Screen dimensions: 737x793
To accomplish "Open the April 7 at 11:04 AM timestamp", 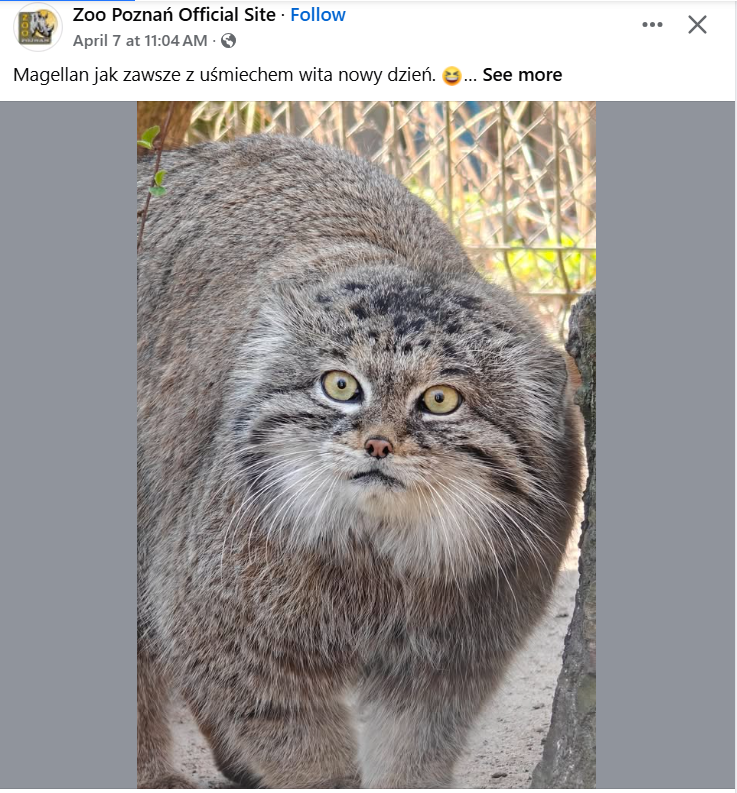I will coord(140,40).
